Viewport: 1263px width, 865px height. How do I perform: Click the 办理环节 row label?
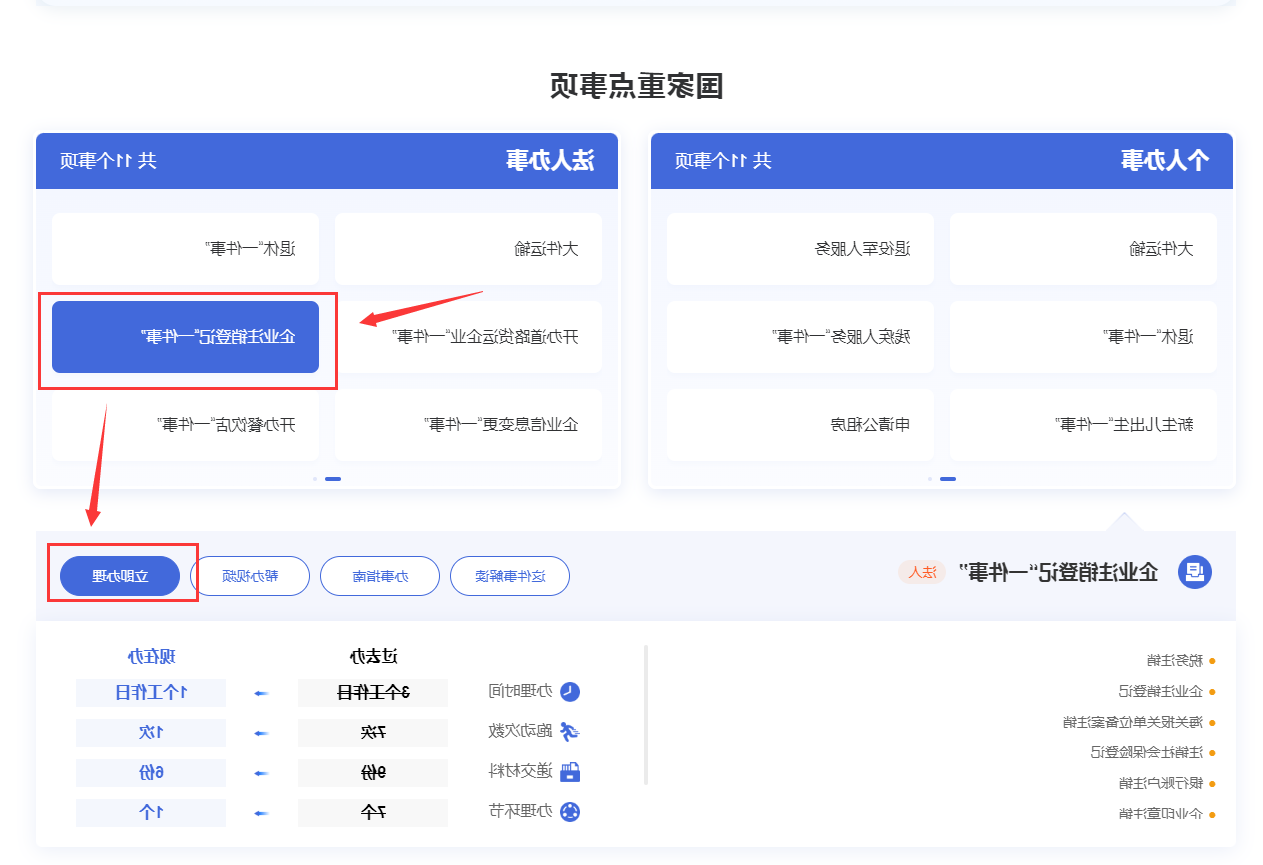[x=520, y=812]
